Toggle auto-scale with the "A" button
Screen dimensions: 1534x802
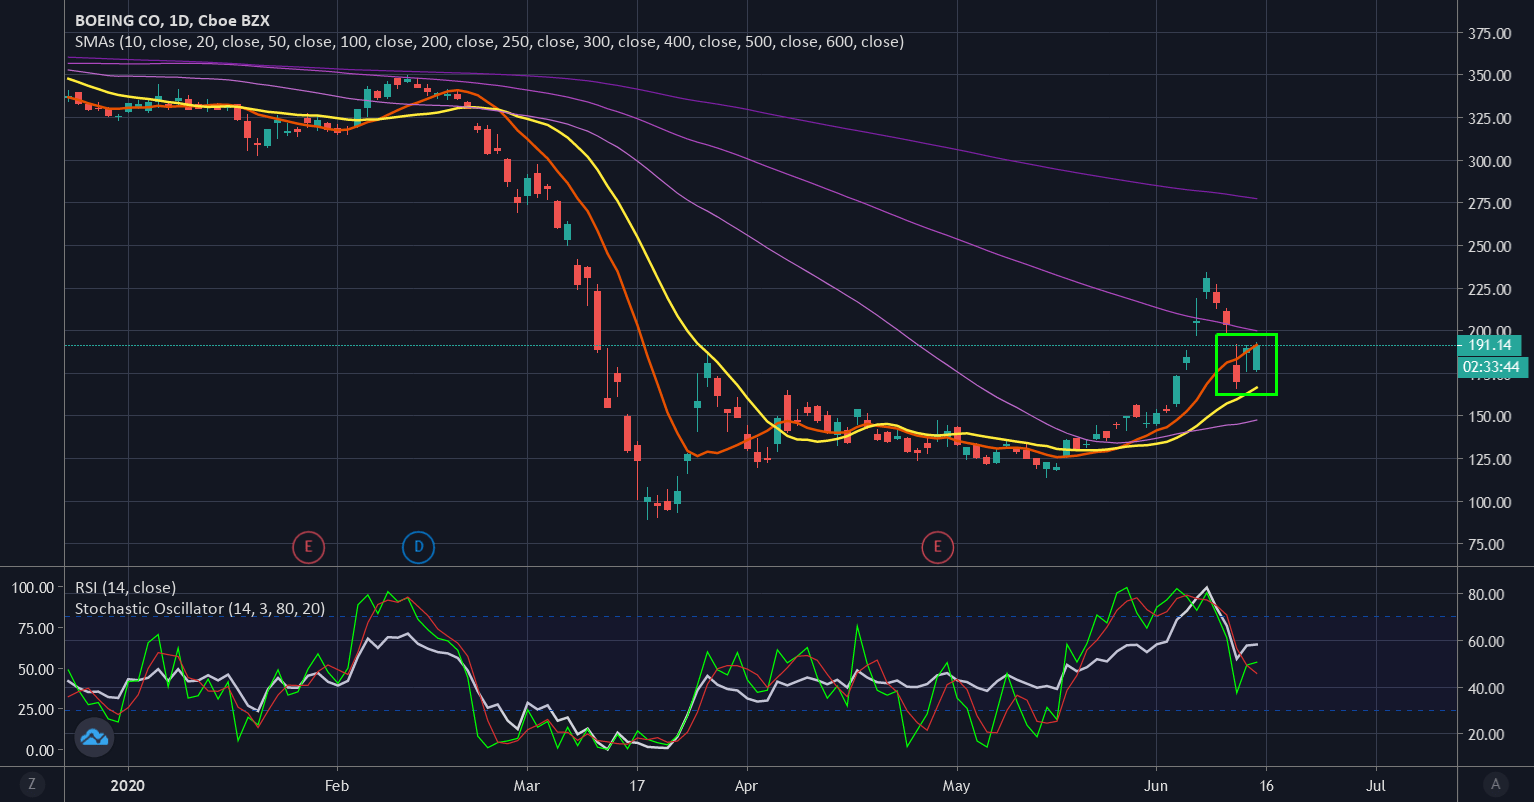click(x=1496, y=786)
